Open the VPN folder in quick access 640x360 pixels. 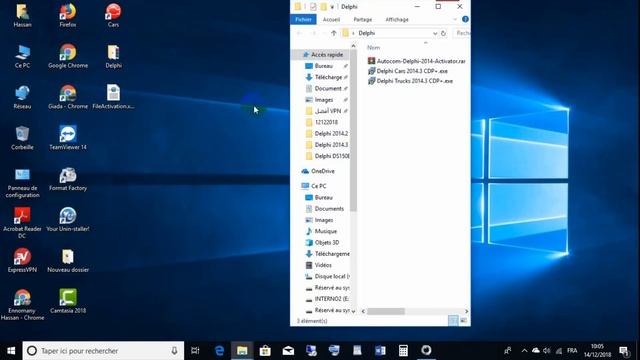pyautogui.click(x=328, y=111)
